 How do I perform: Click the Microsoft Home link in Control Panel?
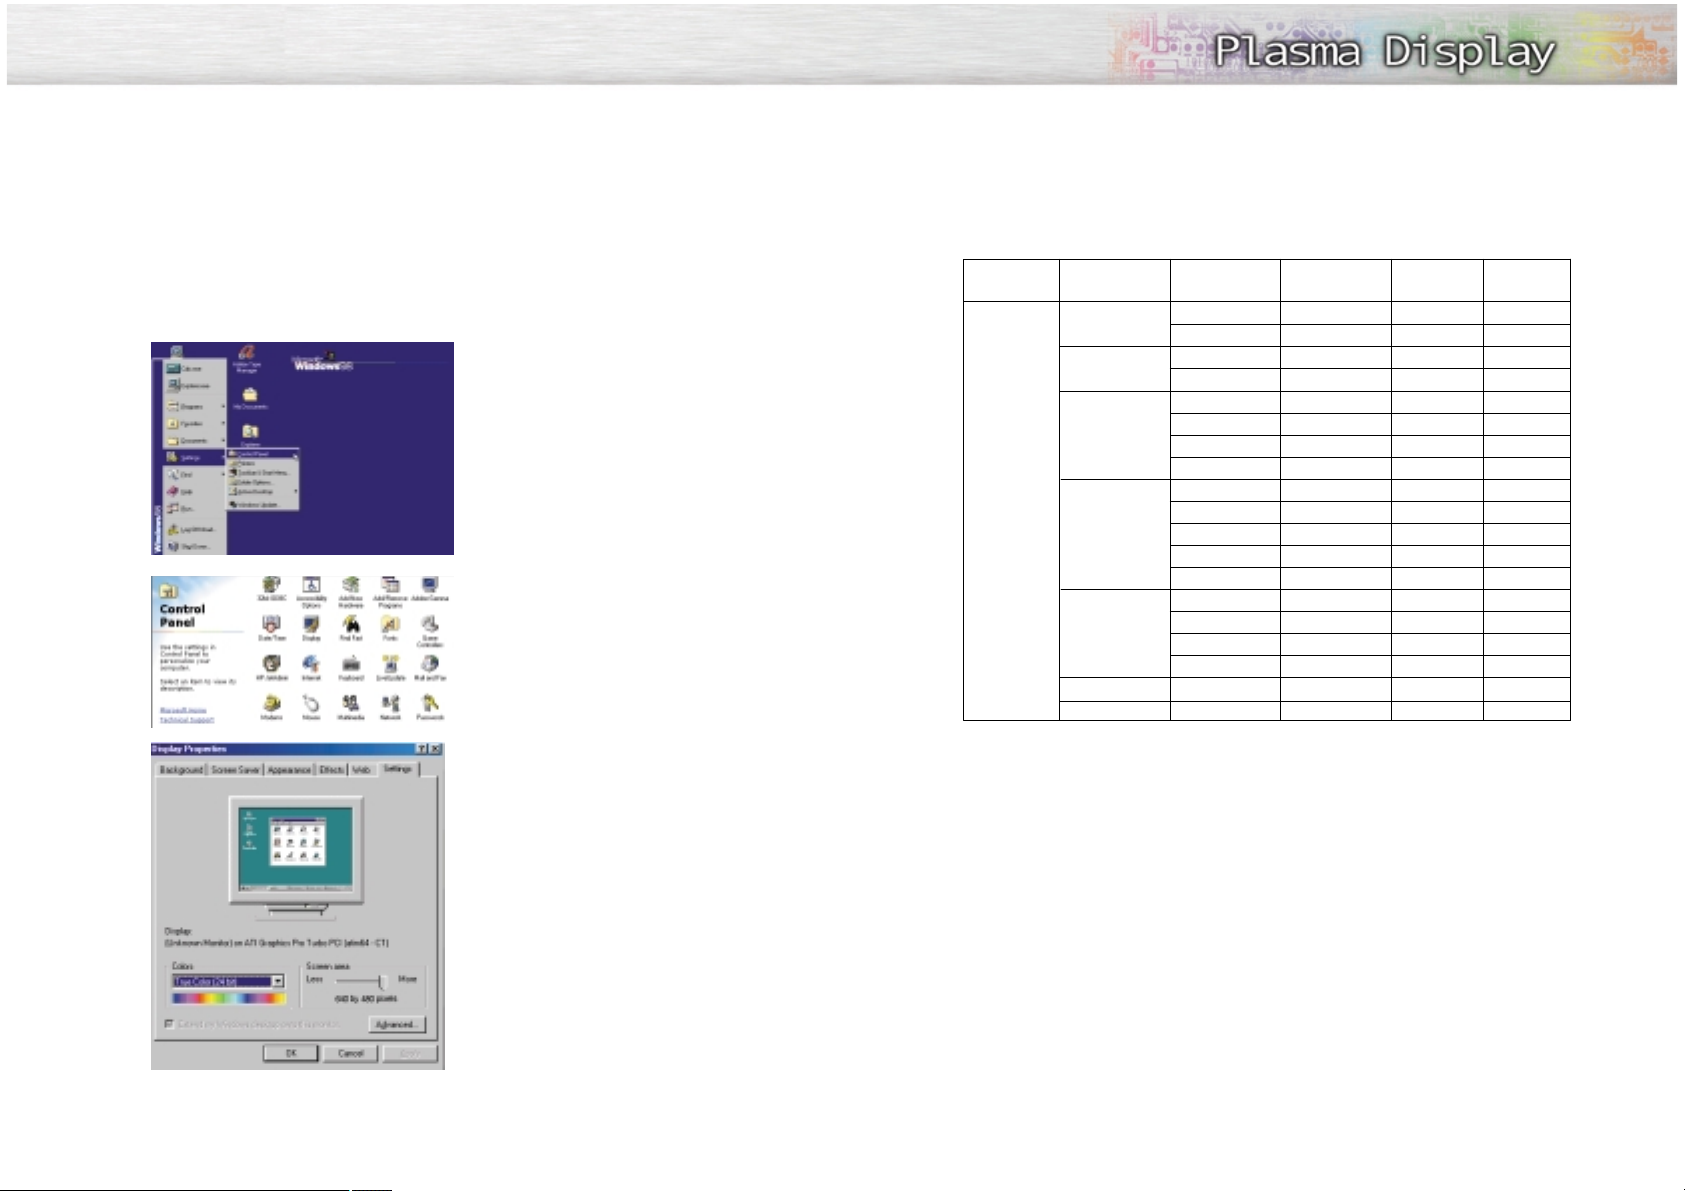183,710
